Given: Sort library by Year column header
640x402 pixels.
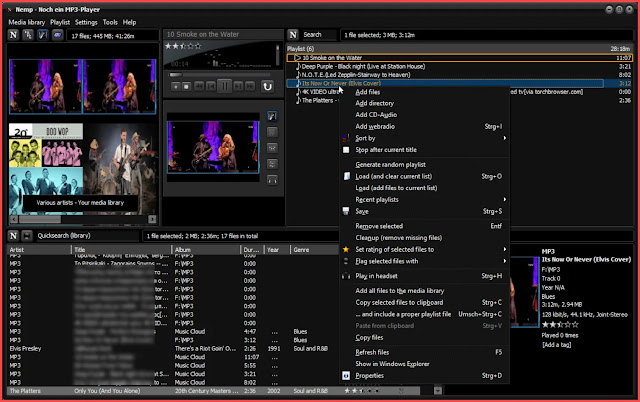Looking at the screenshot, I should 278,249.
